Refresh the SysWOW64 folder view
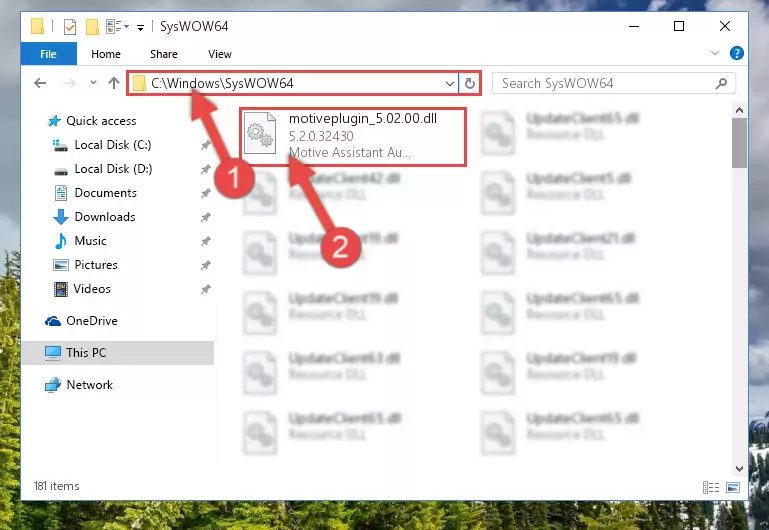The image size is (769, 530). pyautogui.click(x=470, y=84)
